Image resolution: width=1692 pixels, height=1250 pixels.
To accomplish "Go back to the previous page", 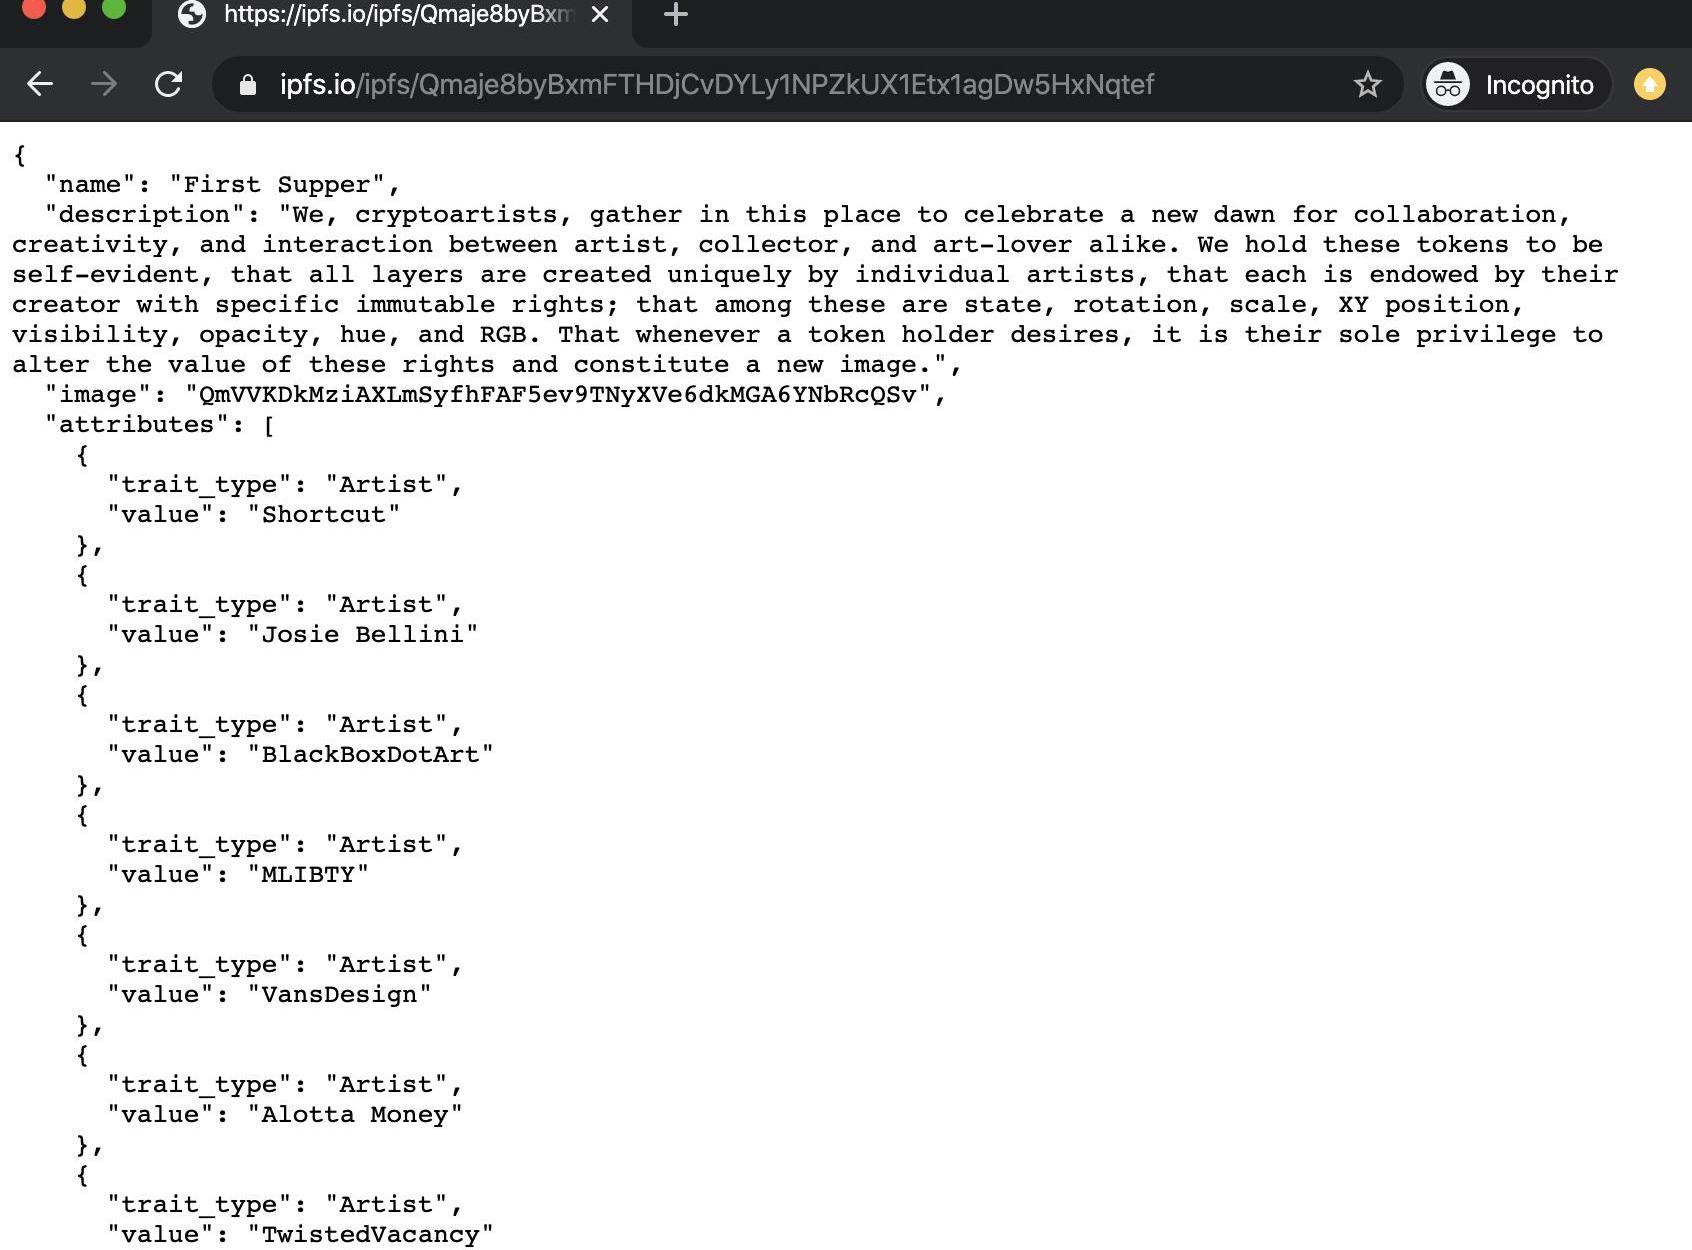I will point(40,84).
